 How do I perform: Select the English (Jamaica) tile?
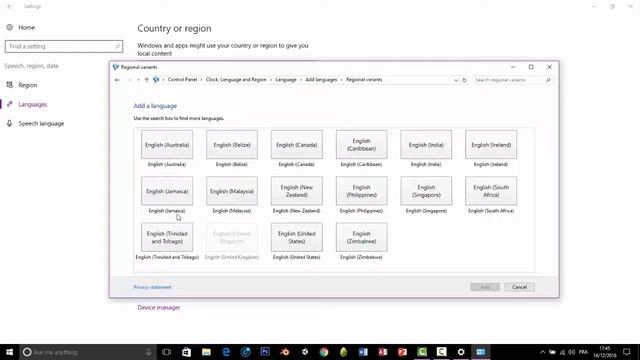167,191
